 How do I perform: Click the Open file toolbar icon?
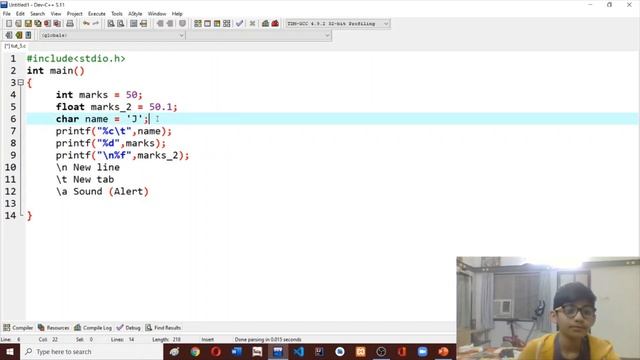[18, 24]
